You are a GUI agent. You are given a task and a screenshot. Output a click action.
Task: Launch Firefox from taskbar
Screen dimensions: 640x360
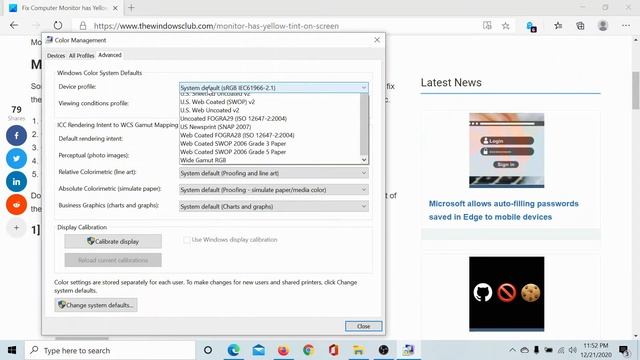click(x=283, y=350)
